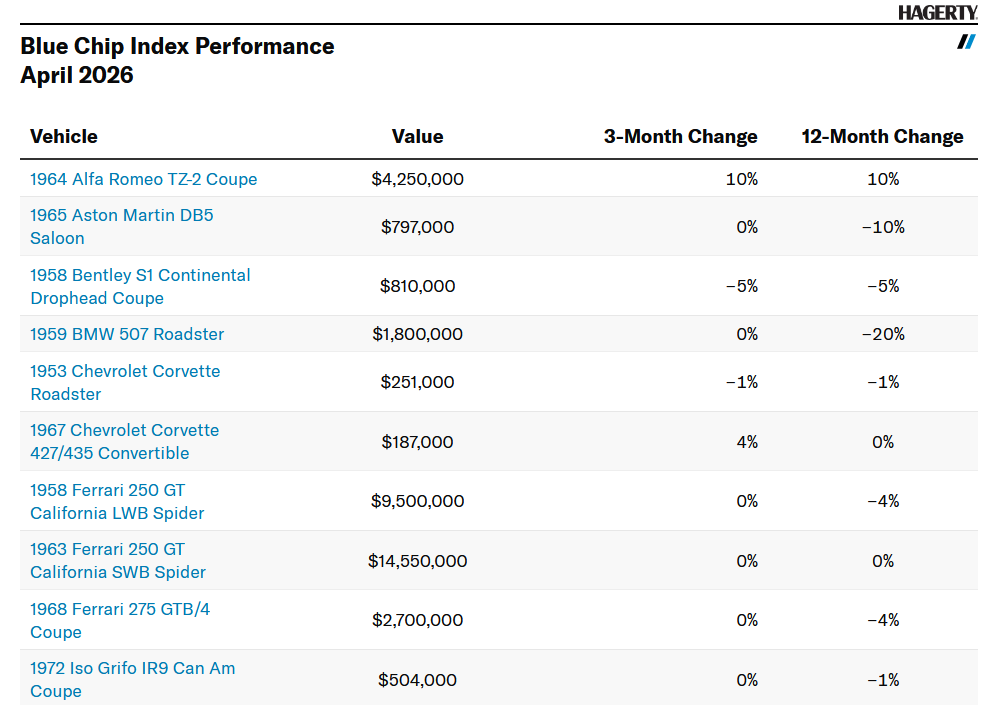988x705 pixels.
Task: Click the $14,550,000 value cell
Action: [417, 561]
